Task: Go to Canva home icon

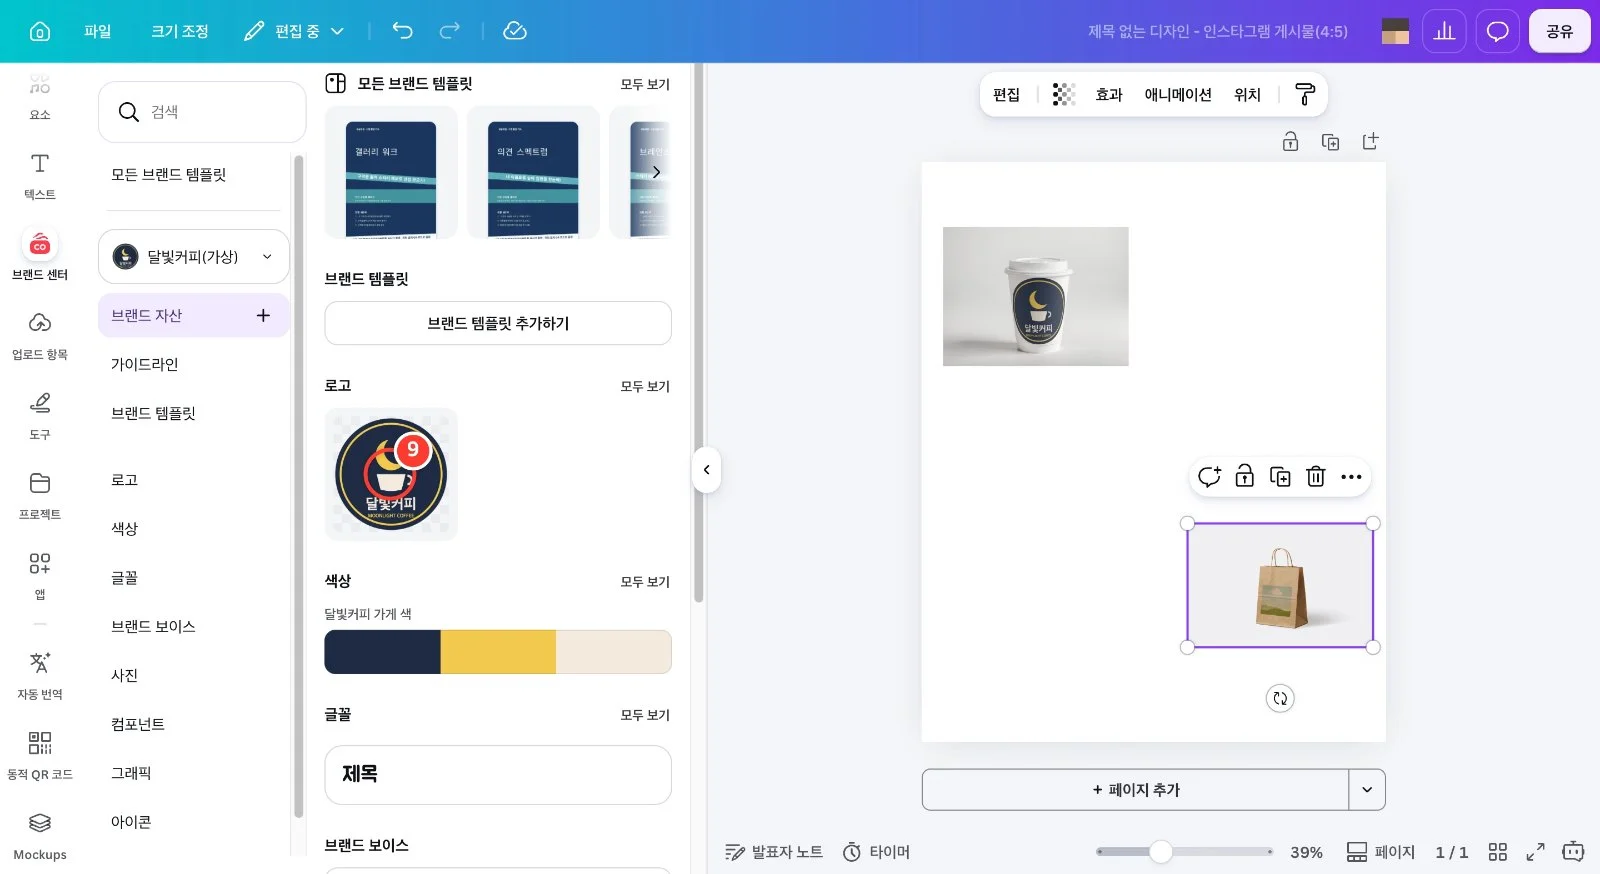Action: (40, 31)
